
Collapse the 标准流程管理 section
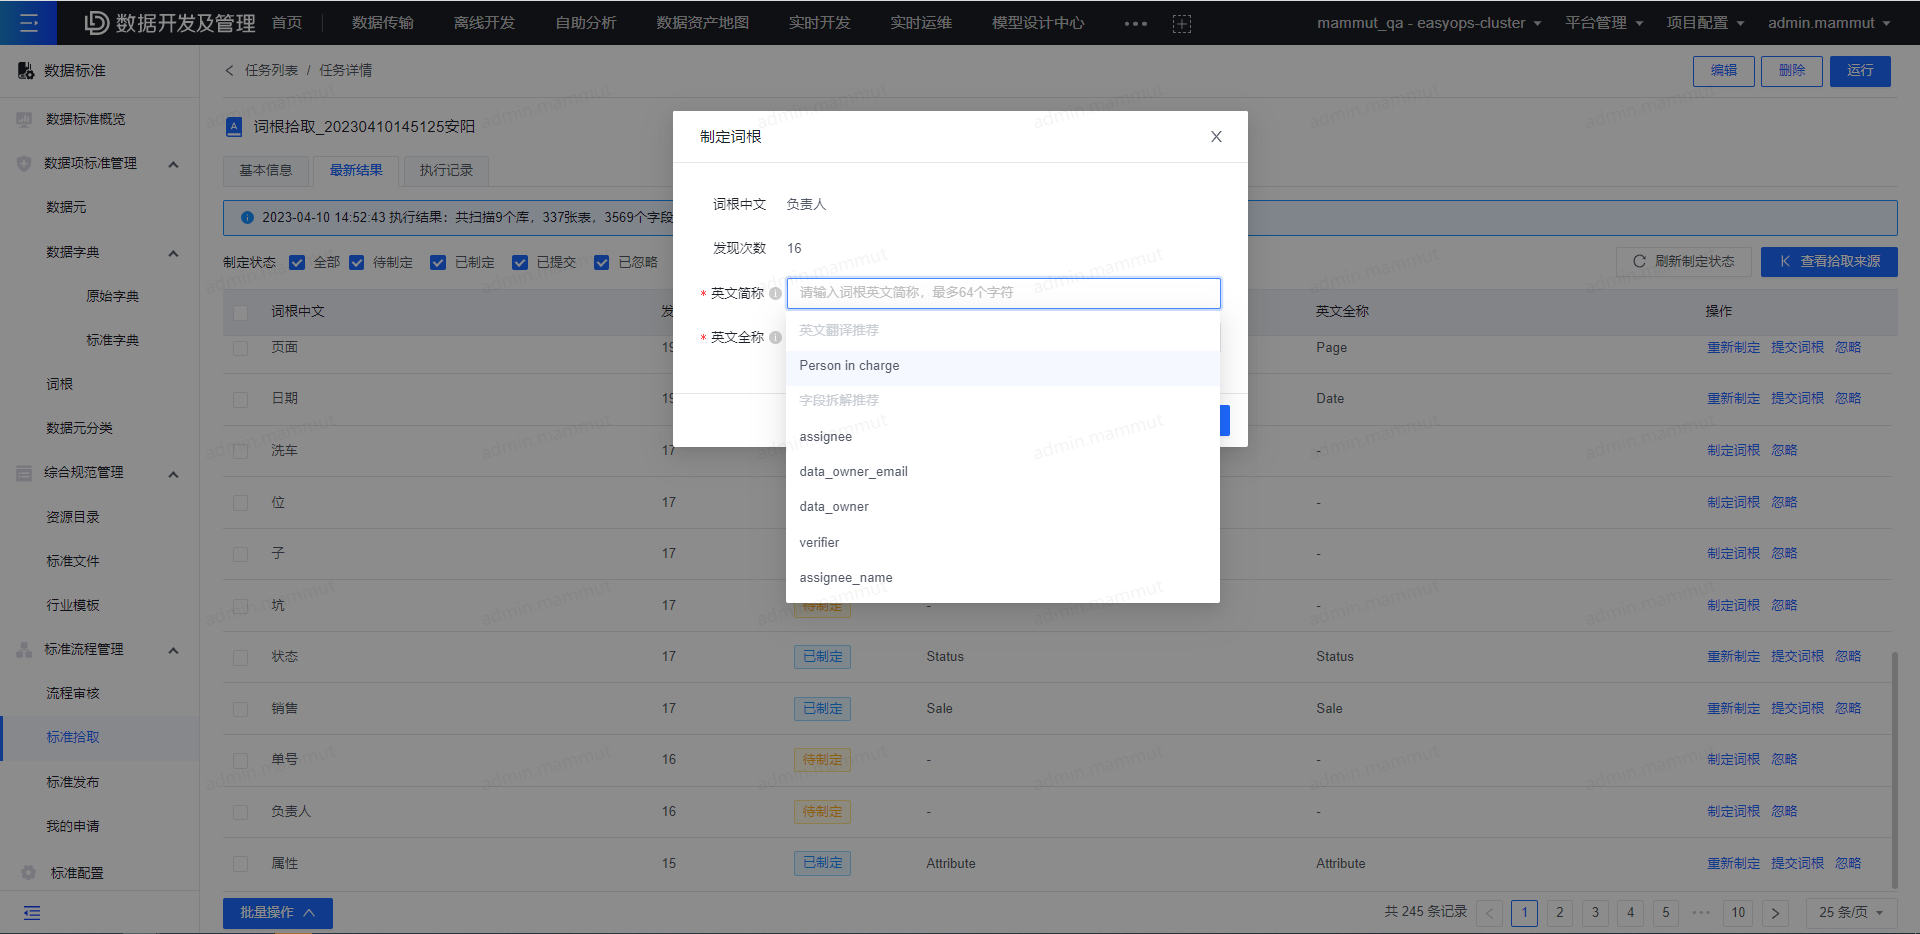[173, 651]
